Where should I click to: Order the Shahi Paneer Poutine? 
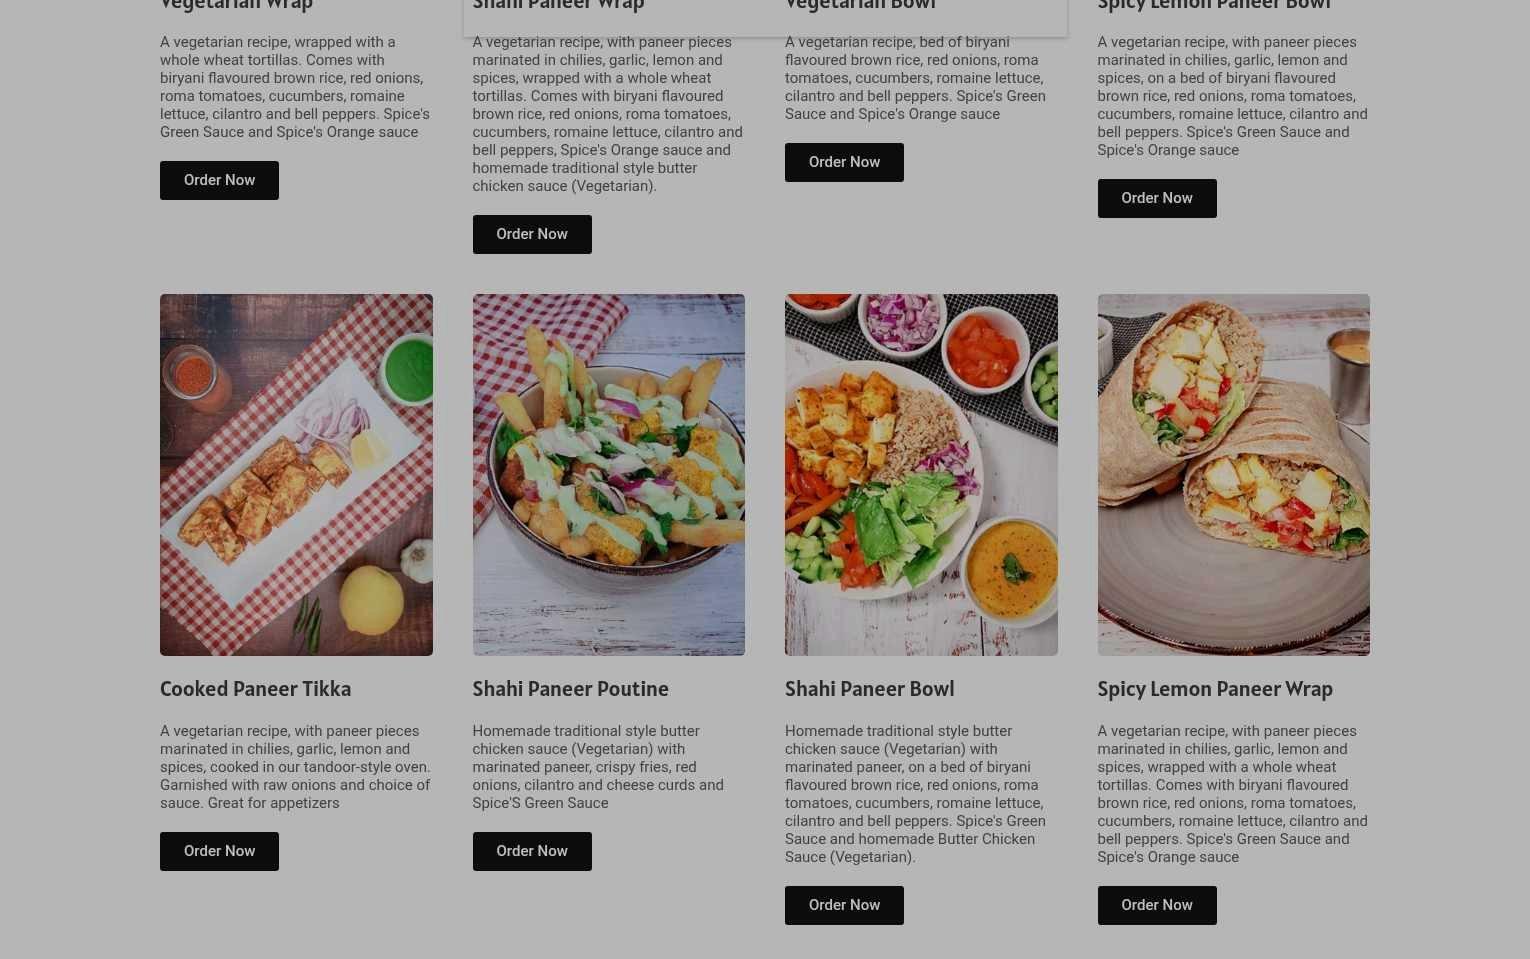532,851
